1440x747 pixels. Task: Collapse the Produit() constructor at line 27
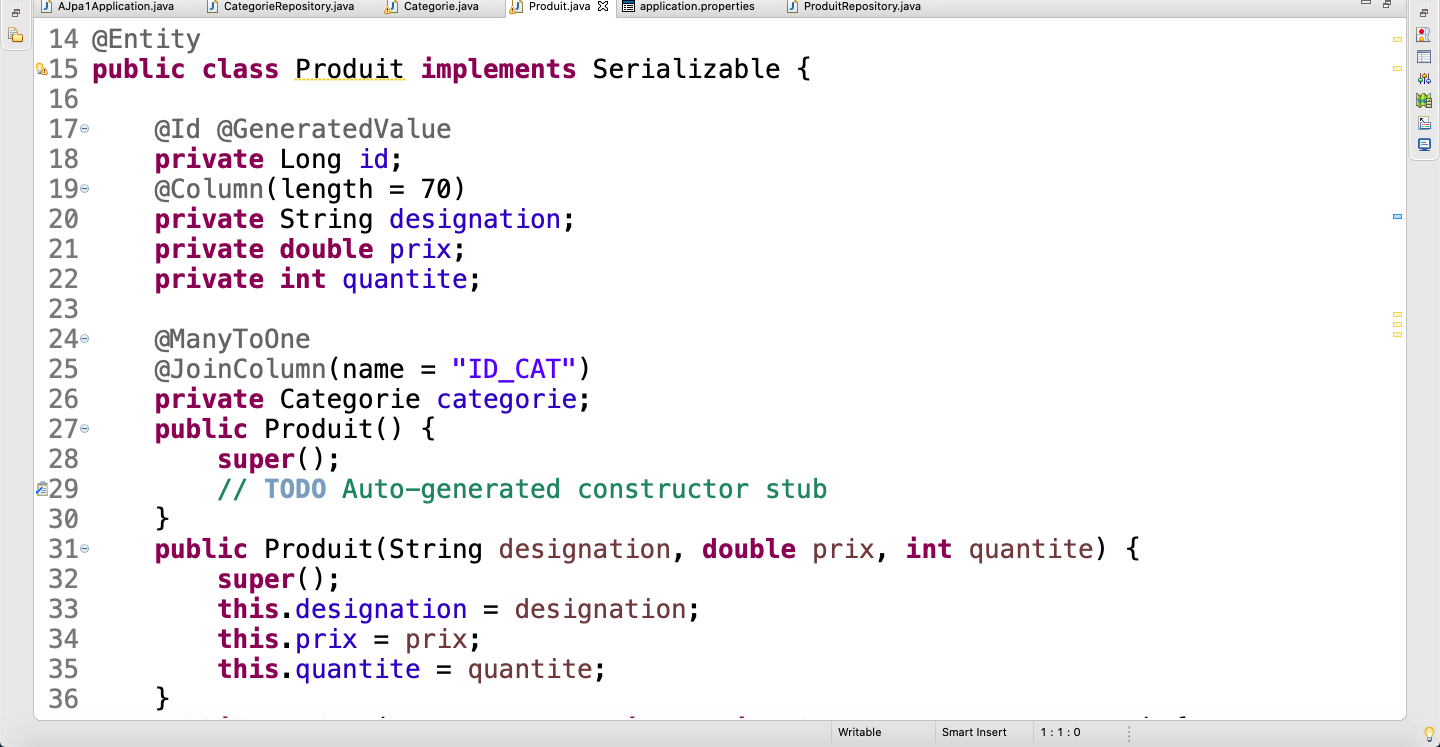(x=84, y=428)
